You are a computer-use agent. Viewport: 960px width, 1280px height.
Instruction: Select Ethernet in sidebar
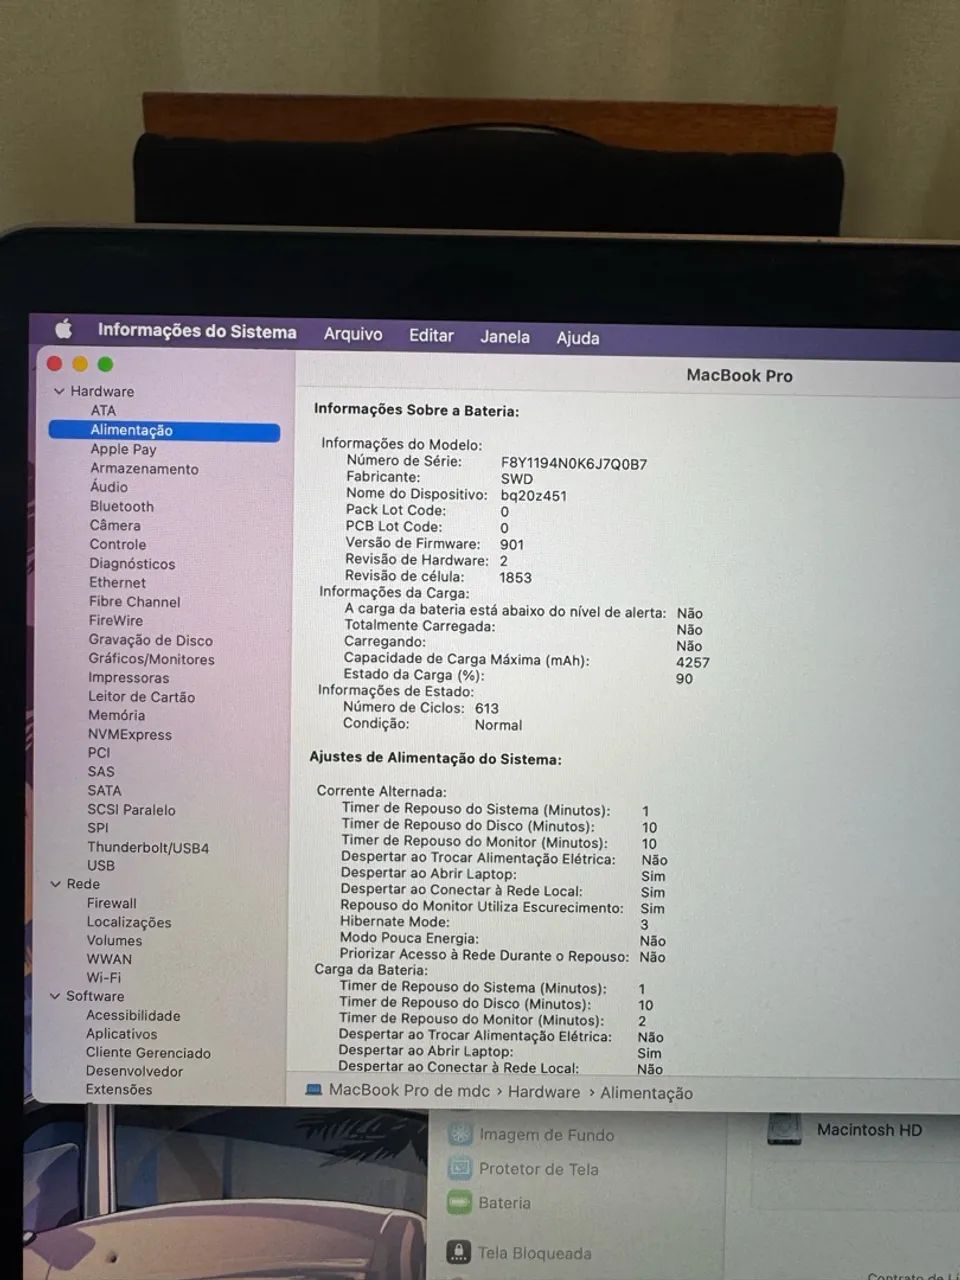point(117,582)
